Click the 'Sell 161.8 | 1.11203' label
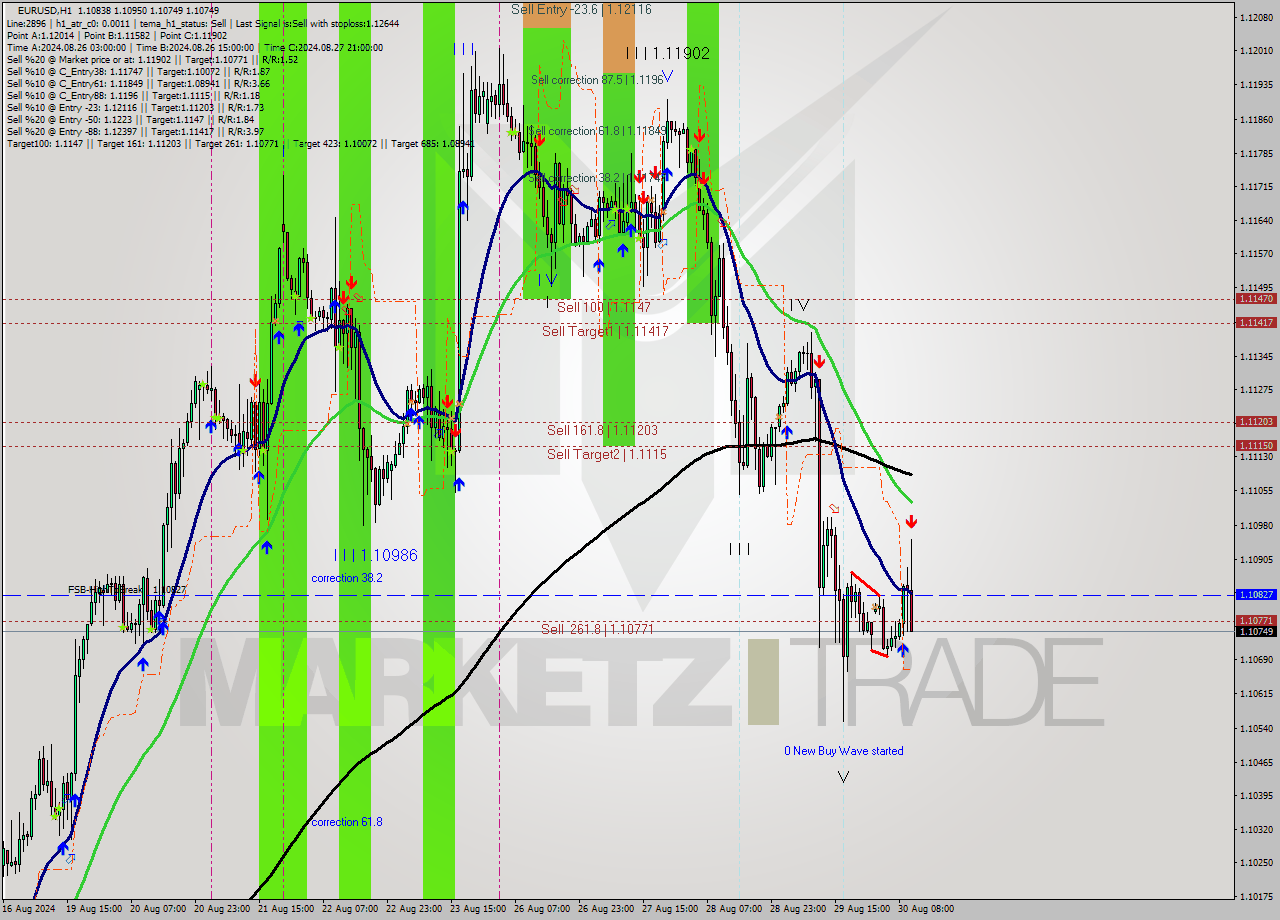Image resolution: width=1280 pixels, height=920 pixels. pos(602,430)
